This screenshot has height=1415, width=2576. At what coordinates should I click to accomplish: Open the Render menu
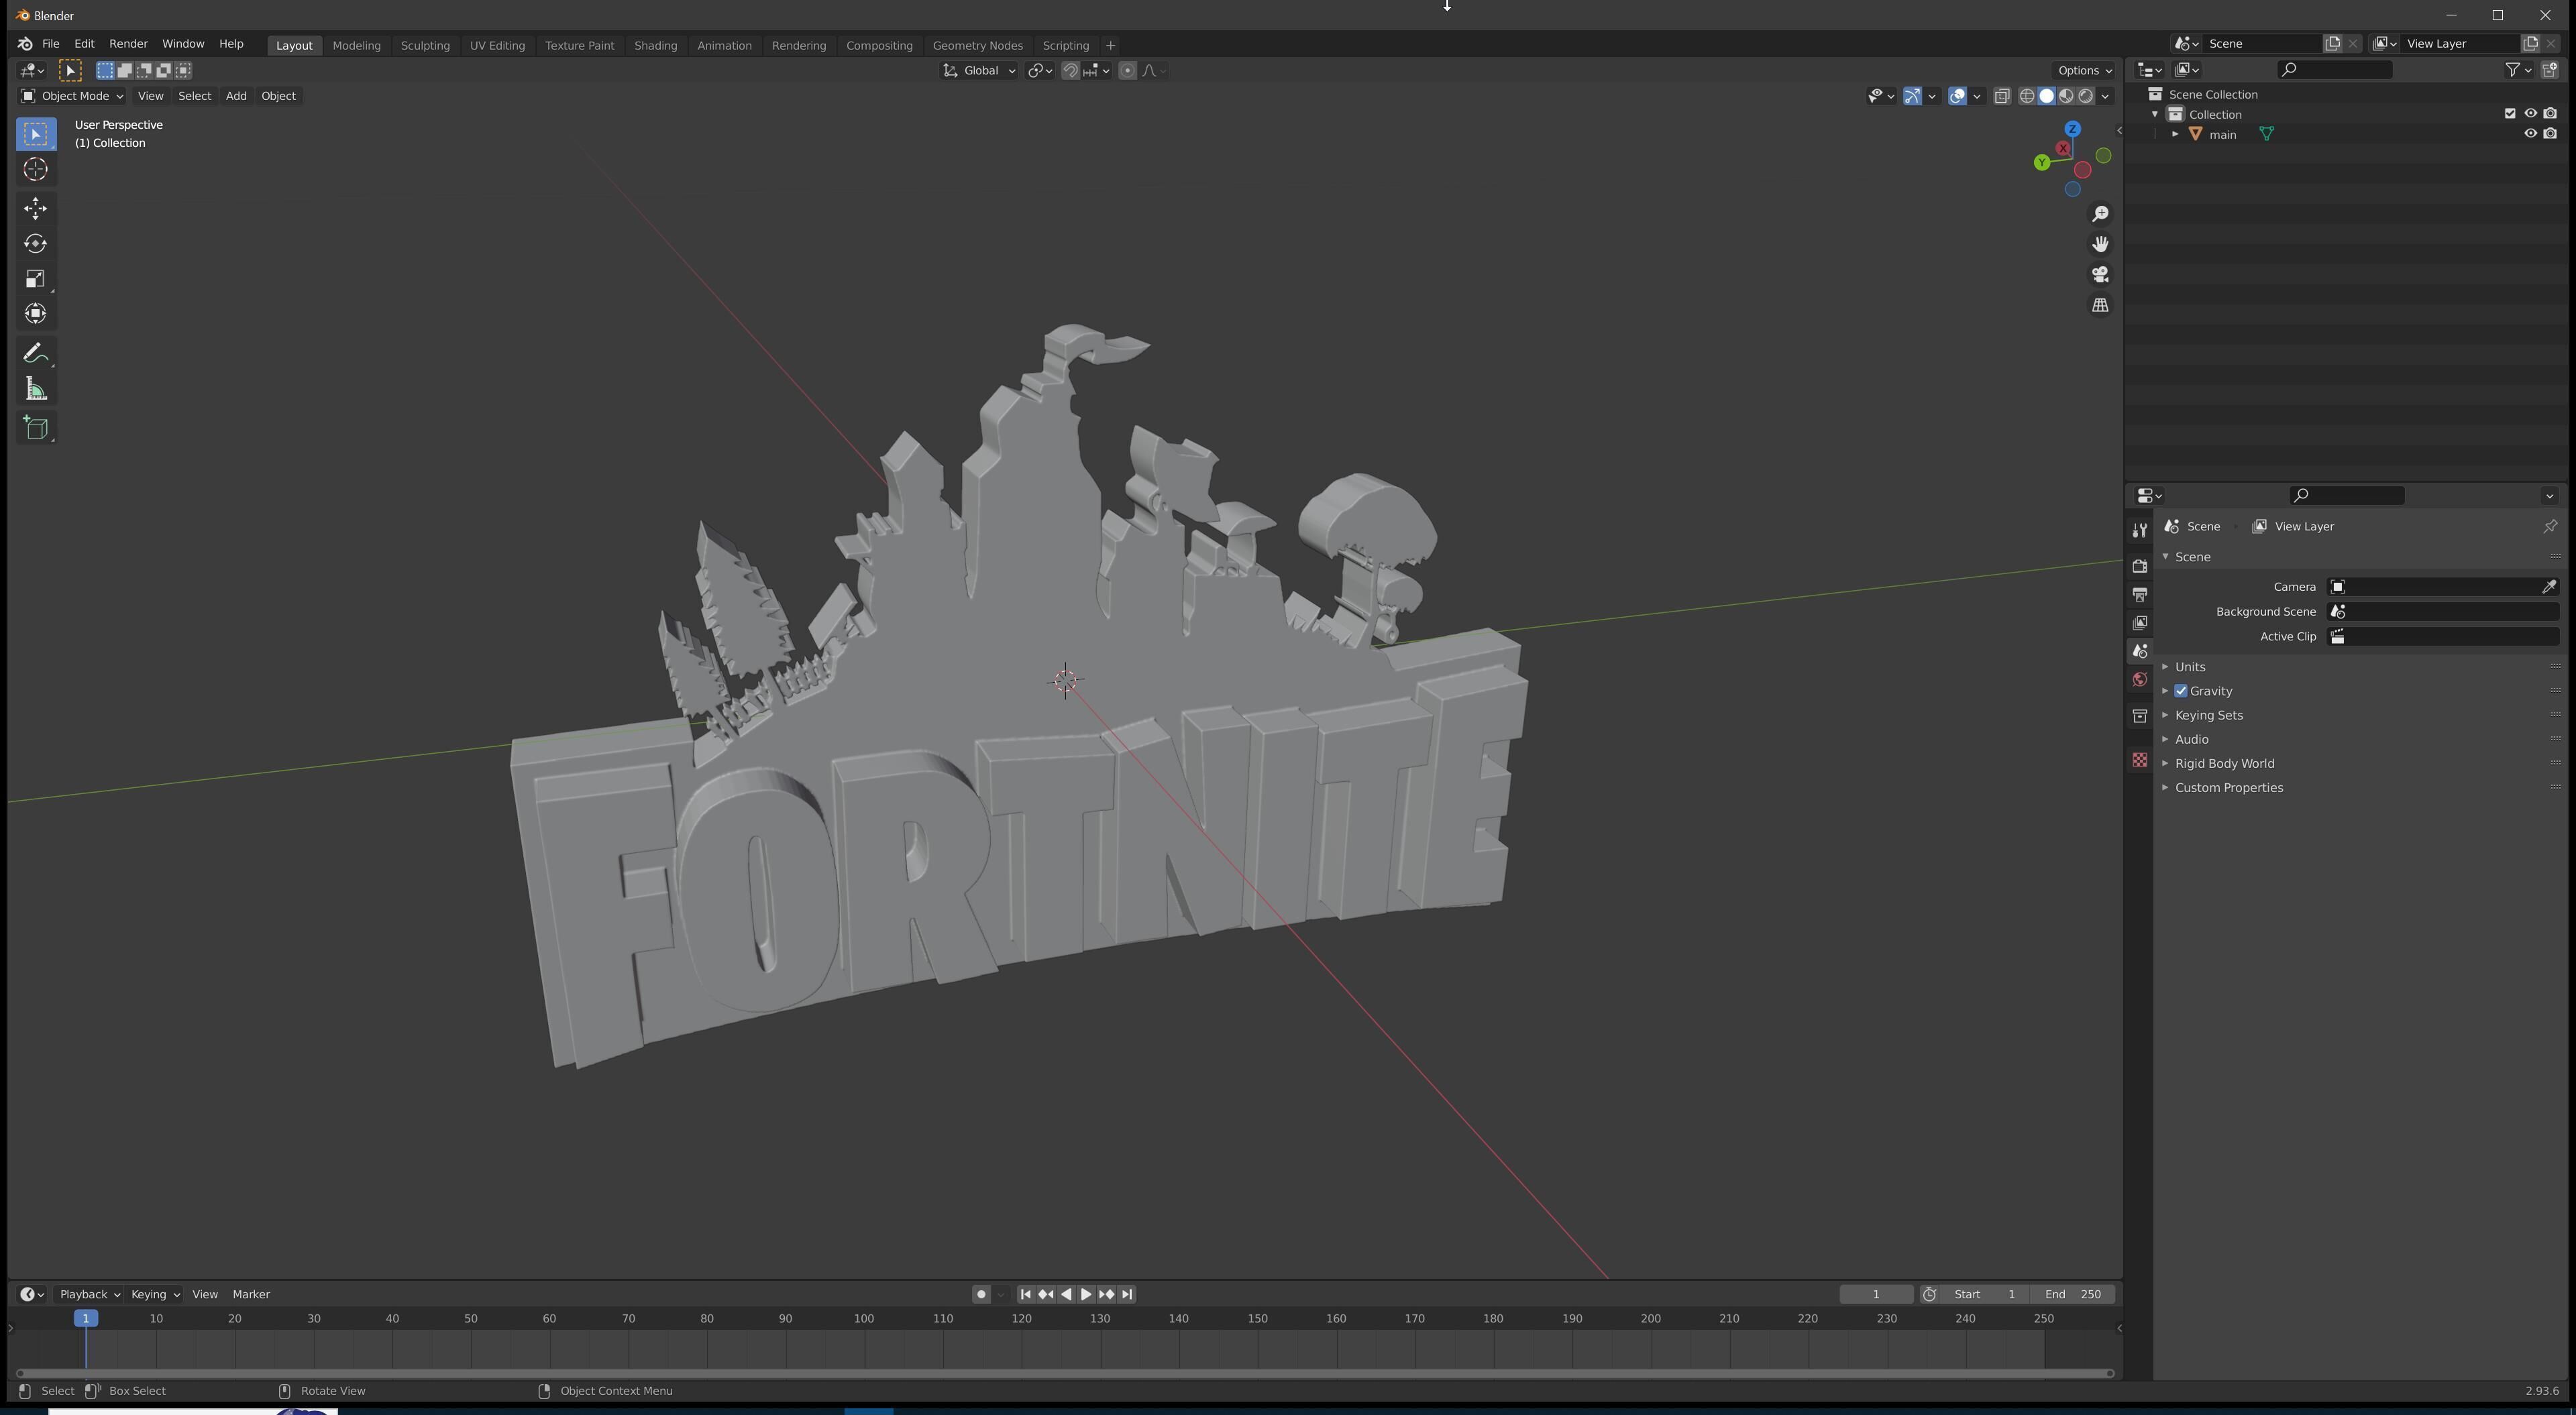[128, 44]
